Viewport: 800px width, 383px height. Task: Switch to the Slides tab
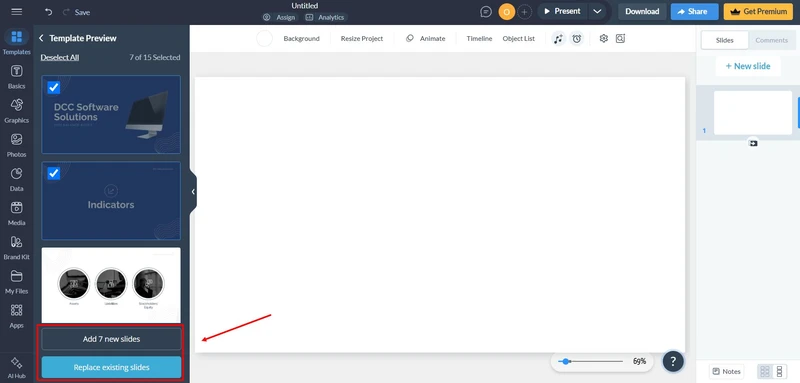pyautogui.click(x=724, y=40)
